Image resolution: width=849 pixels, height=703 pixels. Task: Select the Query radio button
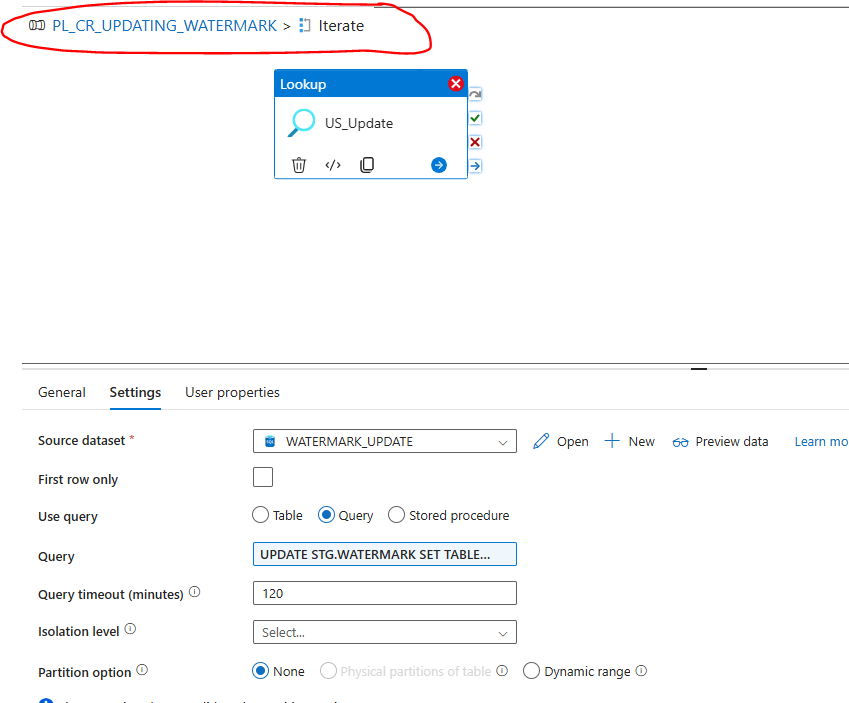(326, 515)
